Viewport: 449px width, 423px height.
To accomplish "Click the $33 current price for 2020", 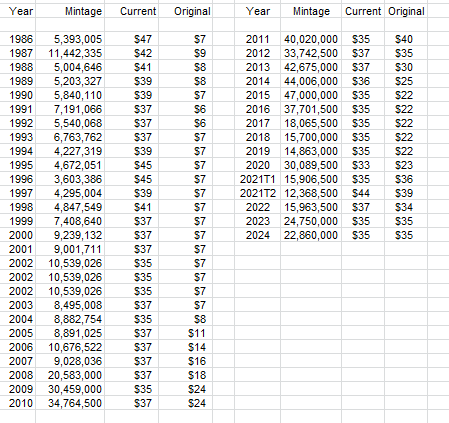I will (x=363, y=165).
